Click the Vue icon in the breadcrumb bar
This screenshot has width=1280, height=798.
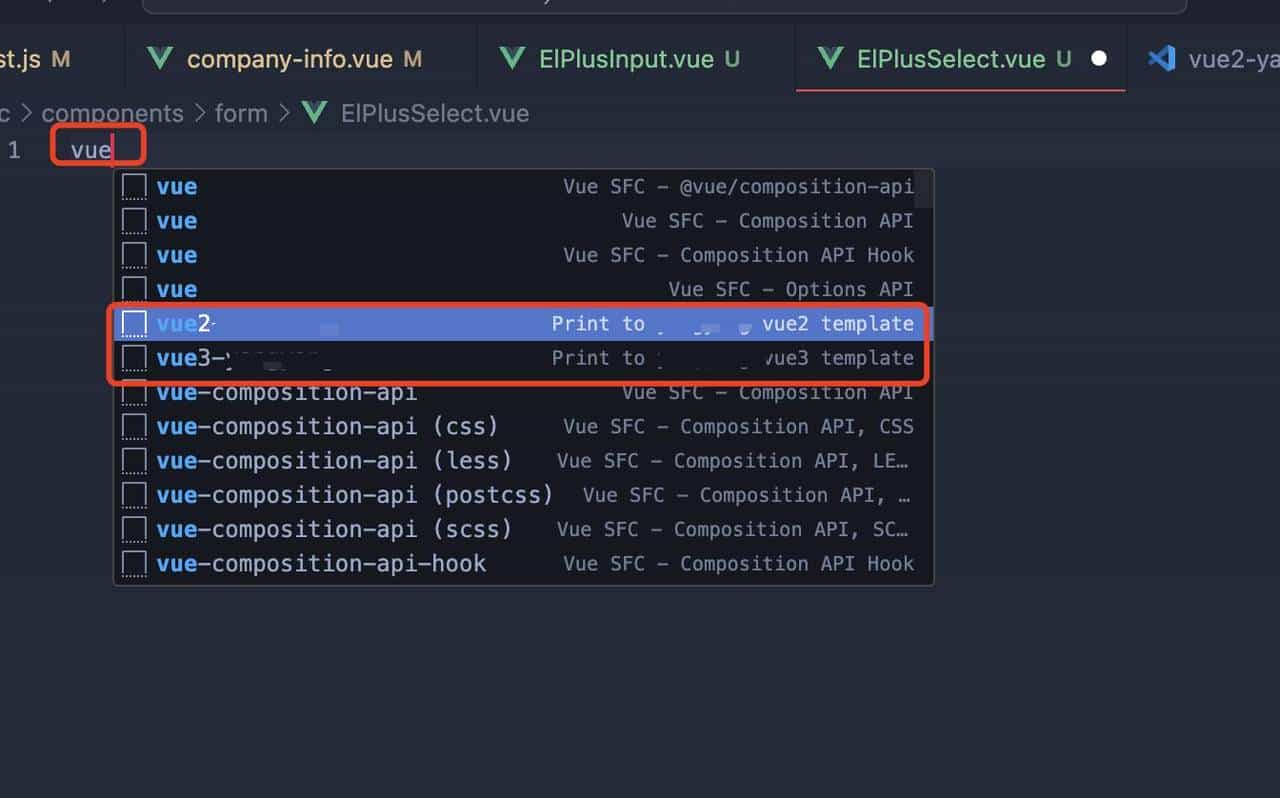(x=314, y=113)
